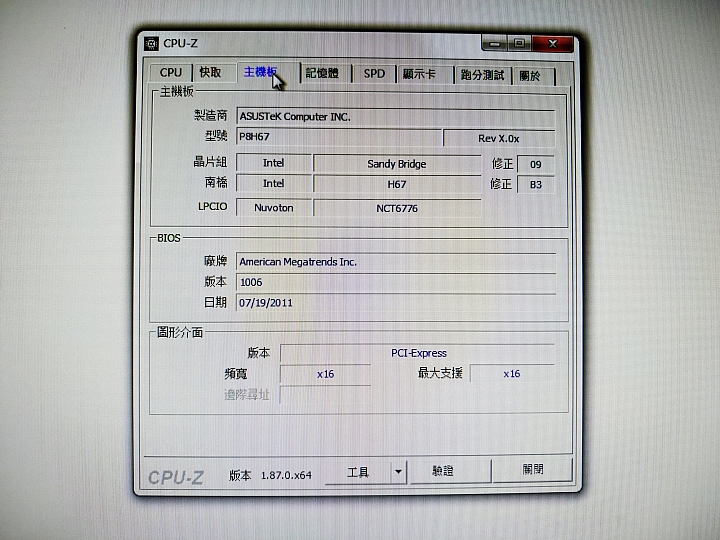Select the P8H67 model field
Image resolution: width=720 pixels, height=540 pixels.
pyautogui.click(x=339, y=137)
